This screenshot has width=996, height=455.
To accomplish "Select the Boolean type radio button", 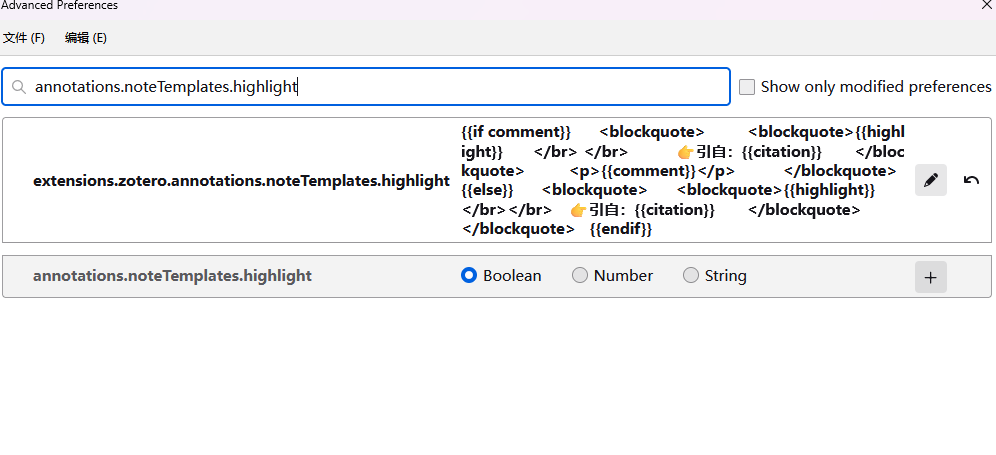I will 469,276.
